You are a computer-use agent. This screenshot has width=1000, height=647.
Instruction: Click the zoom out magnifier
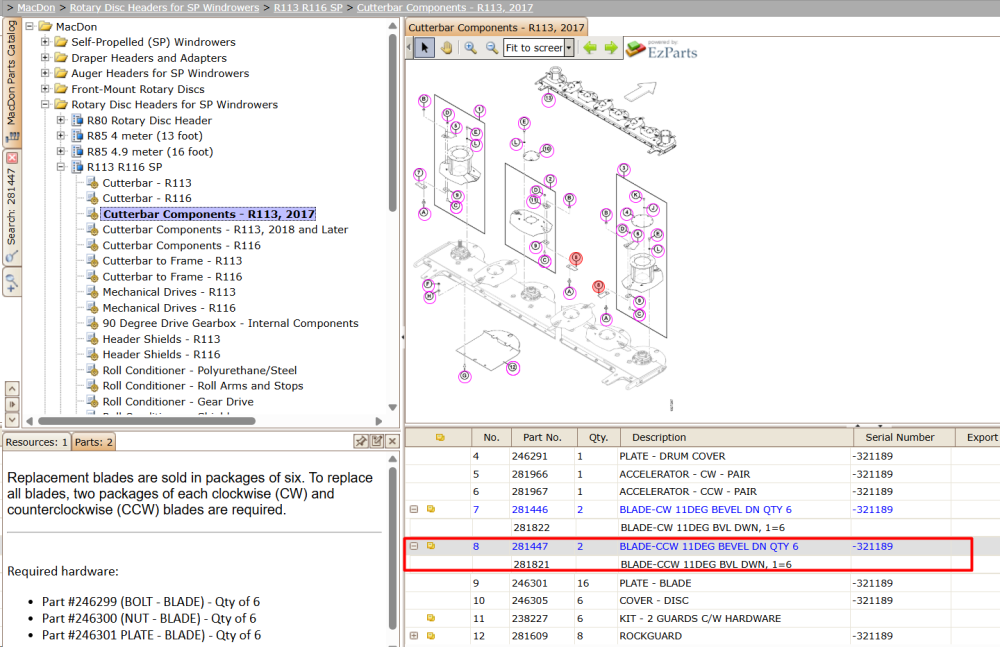pyautogui.click(x=492, y=48)
